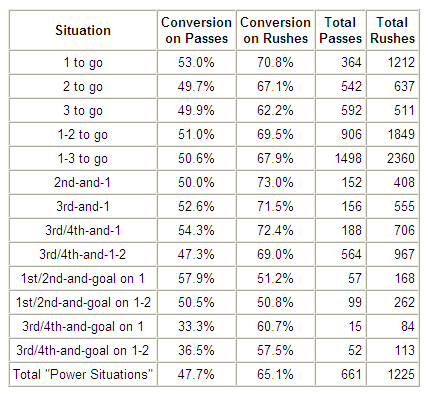Screen dimensions: 428x394
Task: Click the "2 to go" situation cell
Action: [x=83, y=86]
